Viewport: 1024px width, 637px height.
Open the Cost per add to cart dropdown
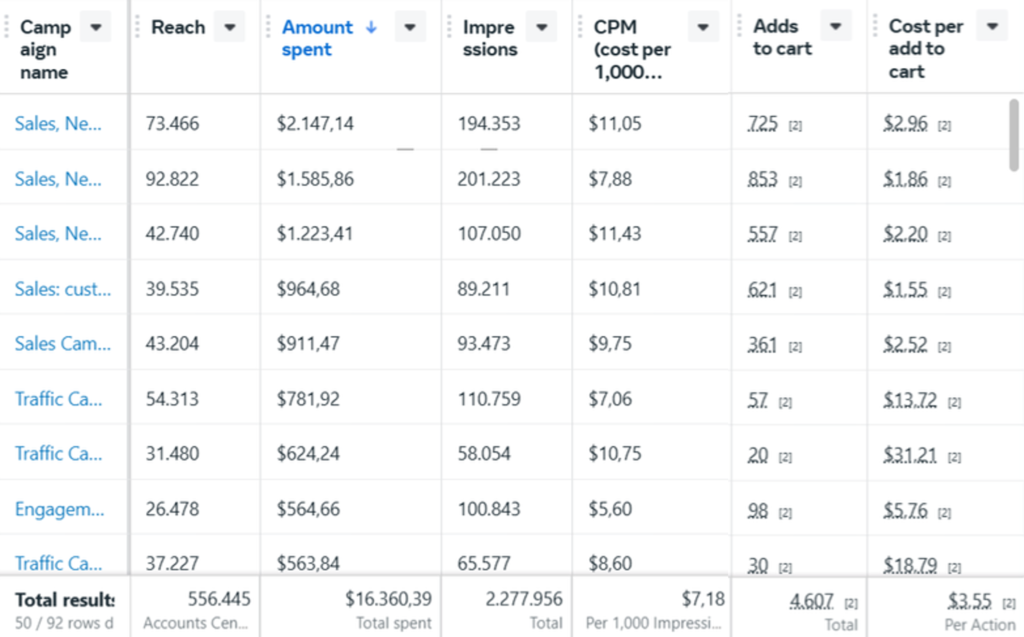(991, 27)
